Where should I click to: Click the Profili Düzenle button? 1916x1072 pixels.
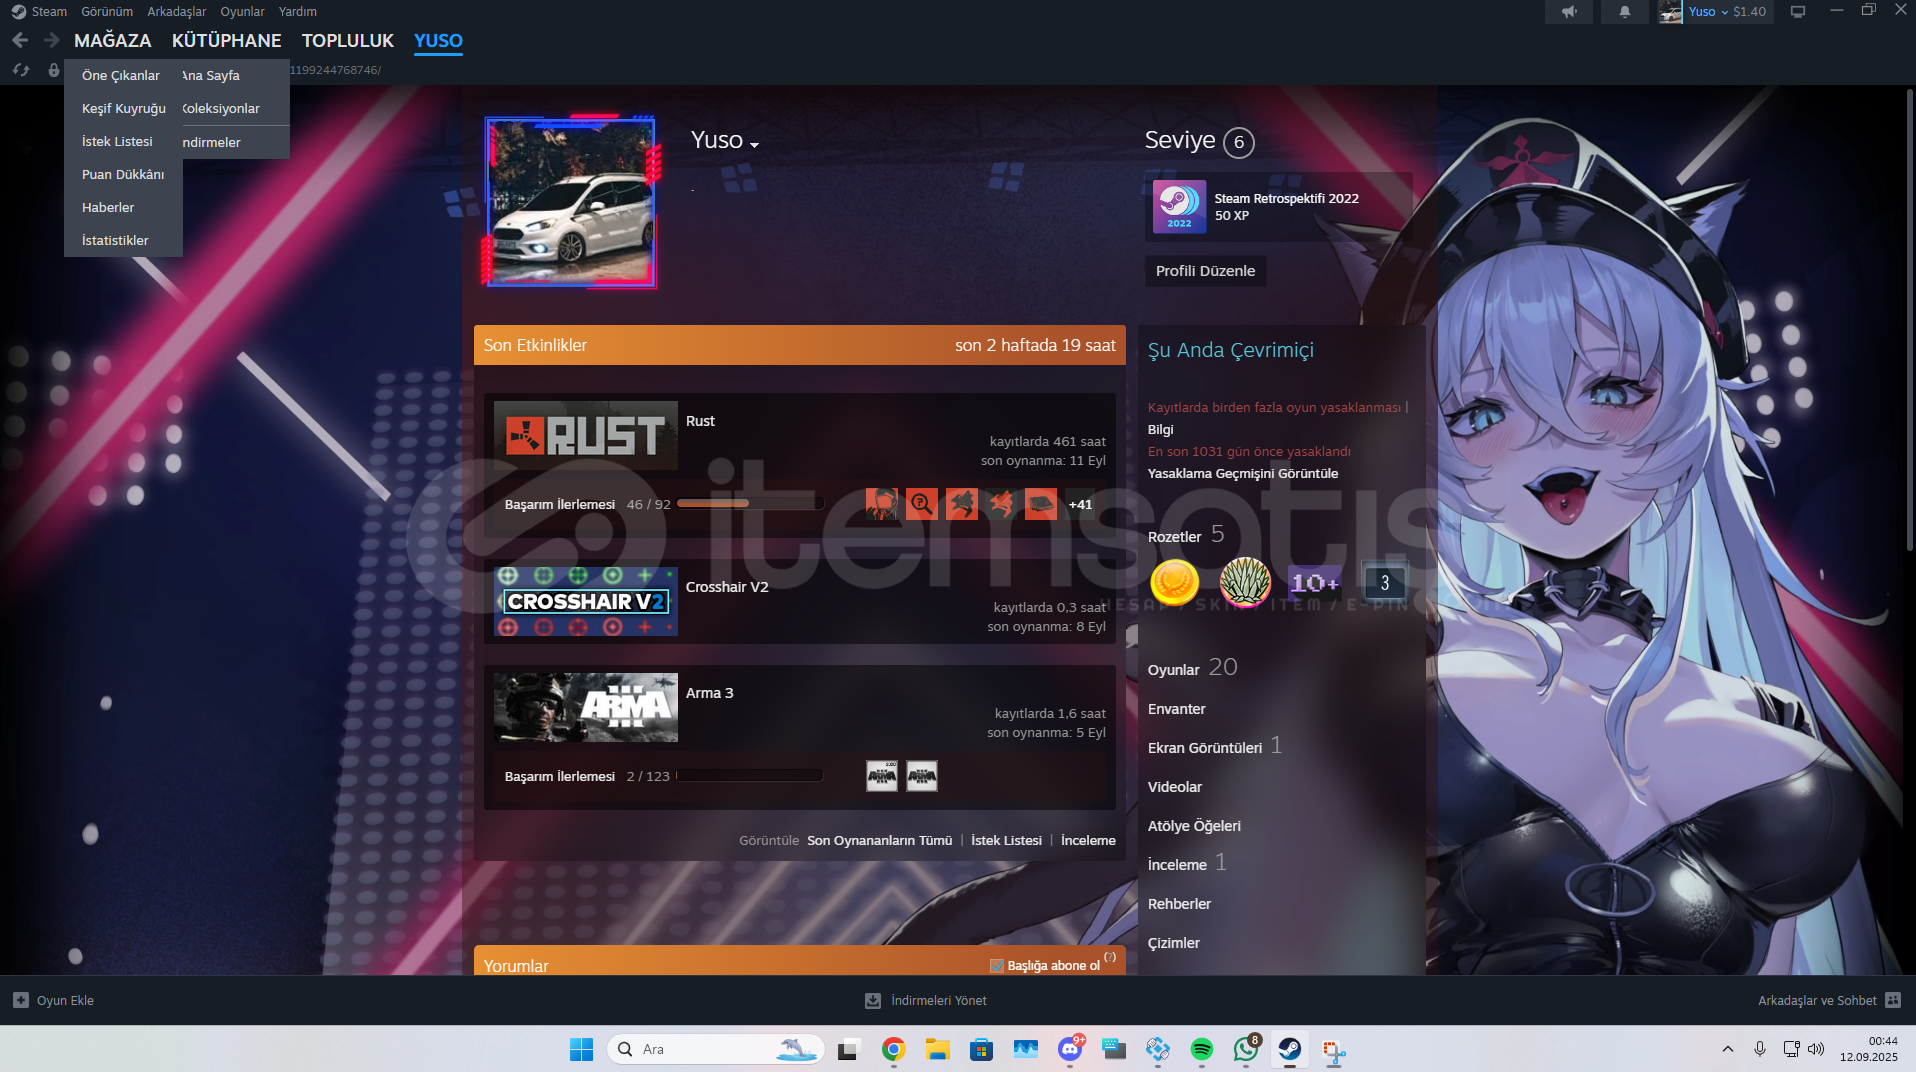[1205, 271]
